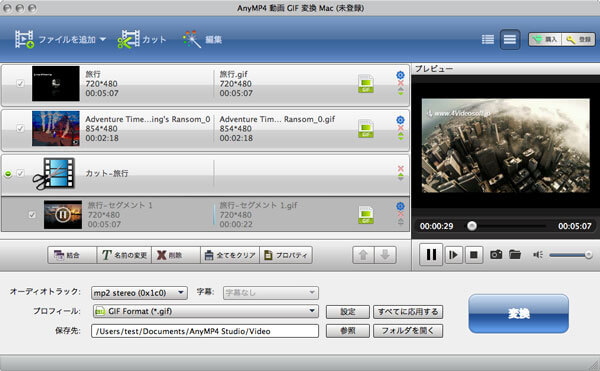Stop the preview playback
The height and width of the screenshot is (371, 600).
(x=474, y=255)
